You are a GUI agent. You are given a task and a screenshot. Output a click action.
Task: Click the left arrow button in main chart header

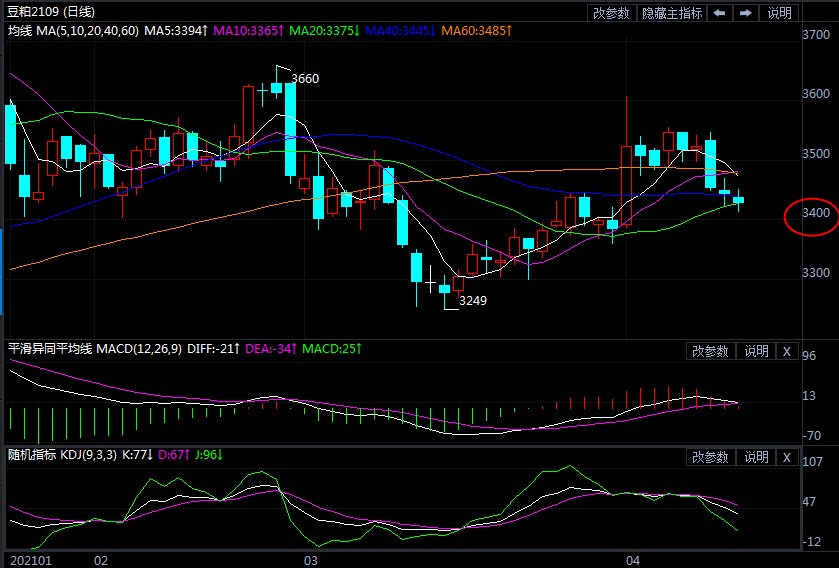click(x=720, y=13)
